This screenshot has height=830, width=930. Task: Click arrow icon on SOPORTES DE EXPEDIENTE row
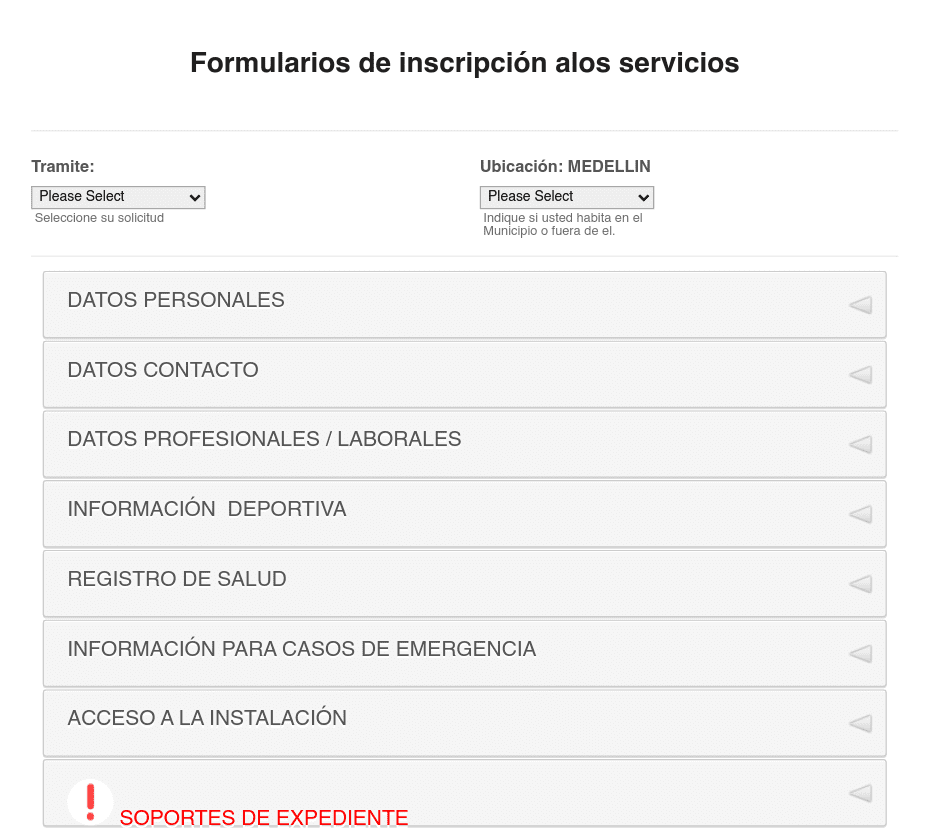(860, 793)
